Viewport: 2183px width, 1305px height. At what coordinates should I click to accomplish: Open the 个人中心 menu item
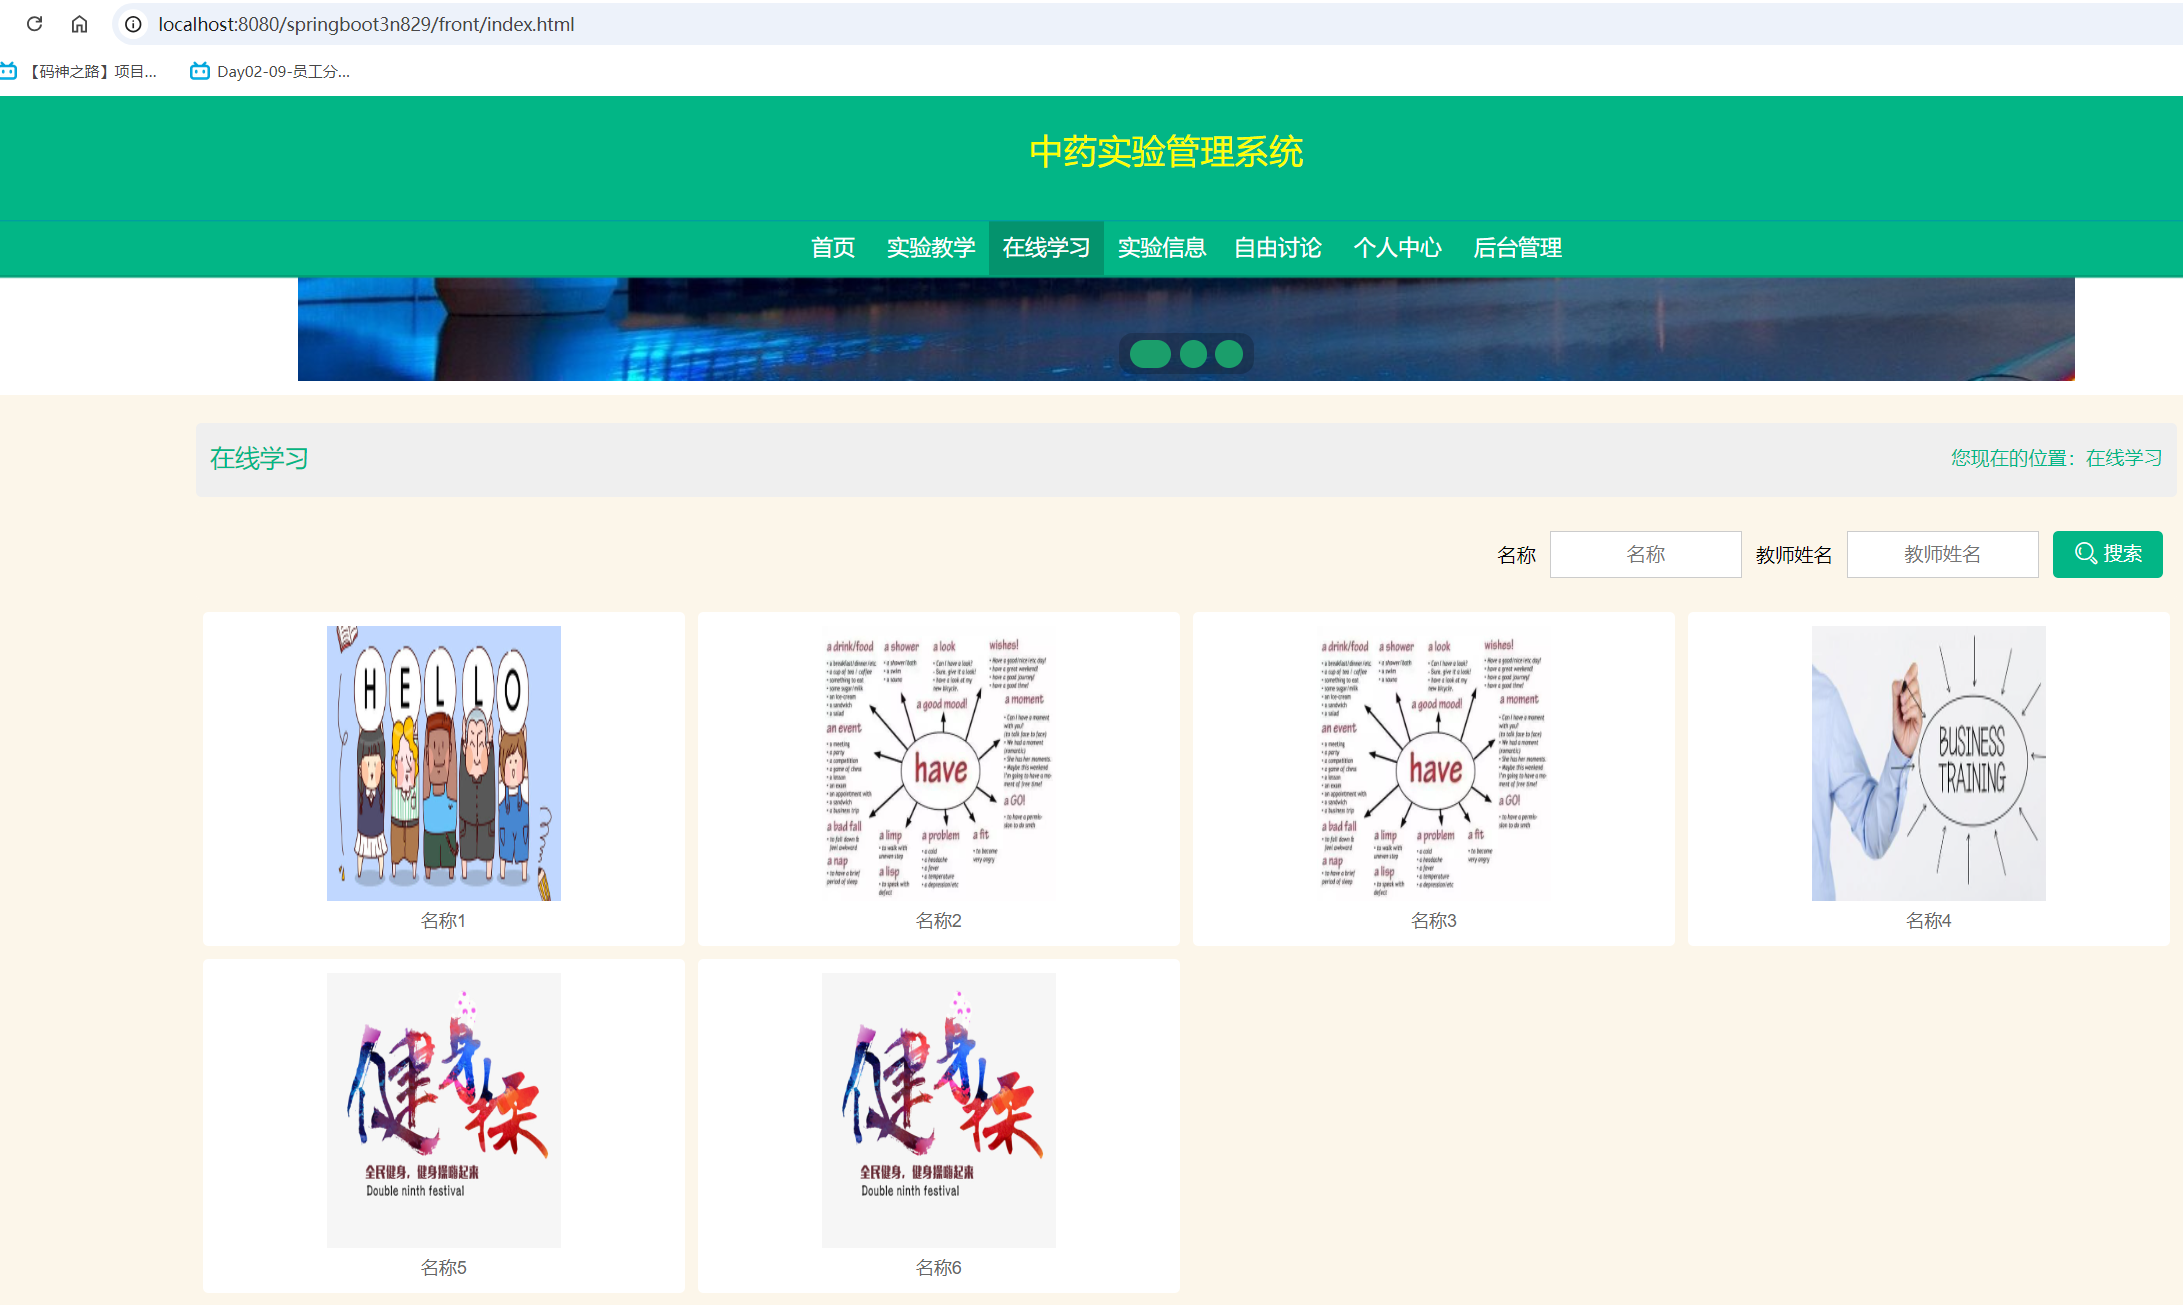(x=1399, y=248)
